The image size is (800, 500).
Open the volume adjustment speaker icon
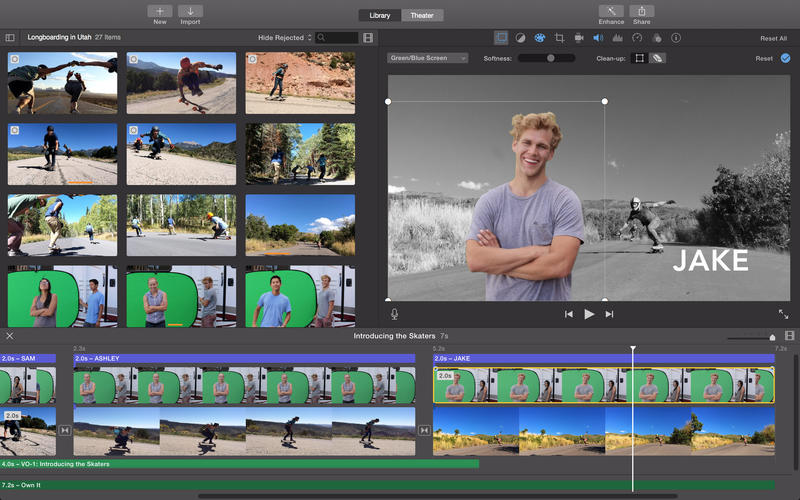tap(598, 38)
